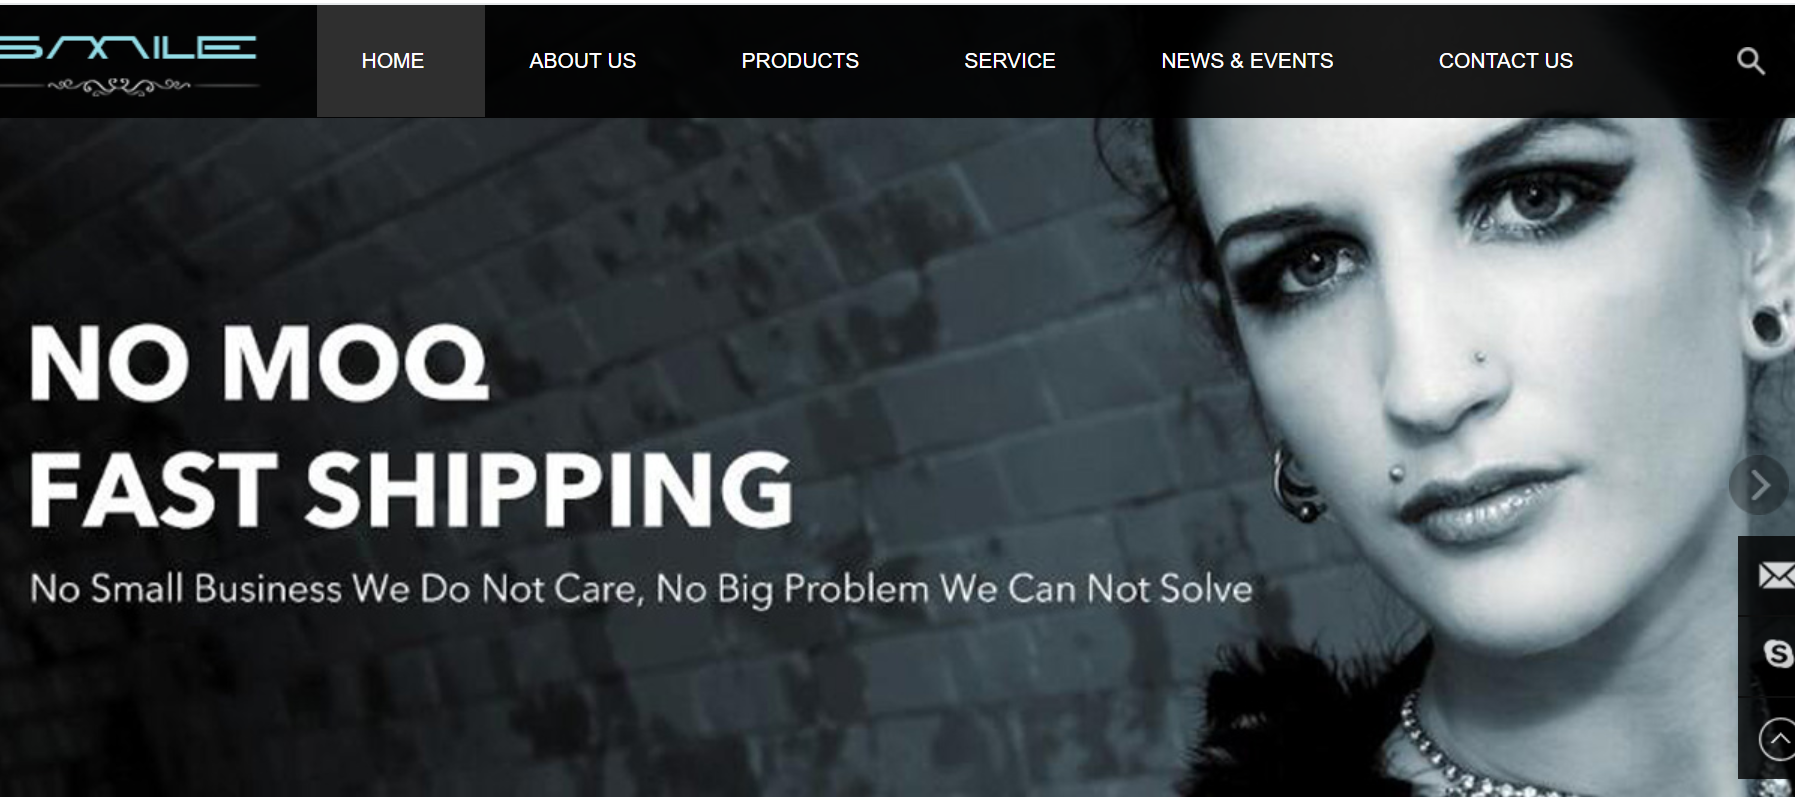
Task: Select PRODUCTS in the navigation bar
Action: click(800, 61)
